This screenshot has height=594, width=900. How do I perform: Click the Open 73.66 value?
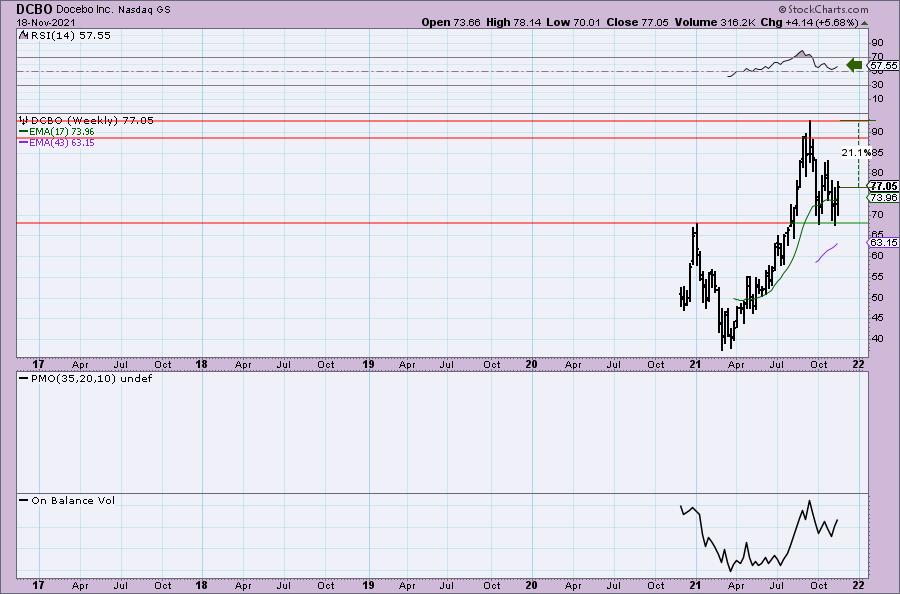450,22
